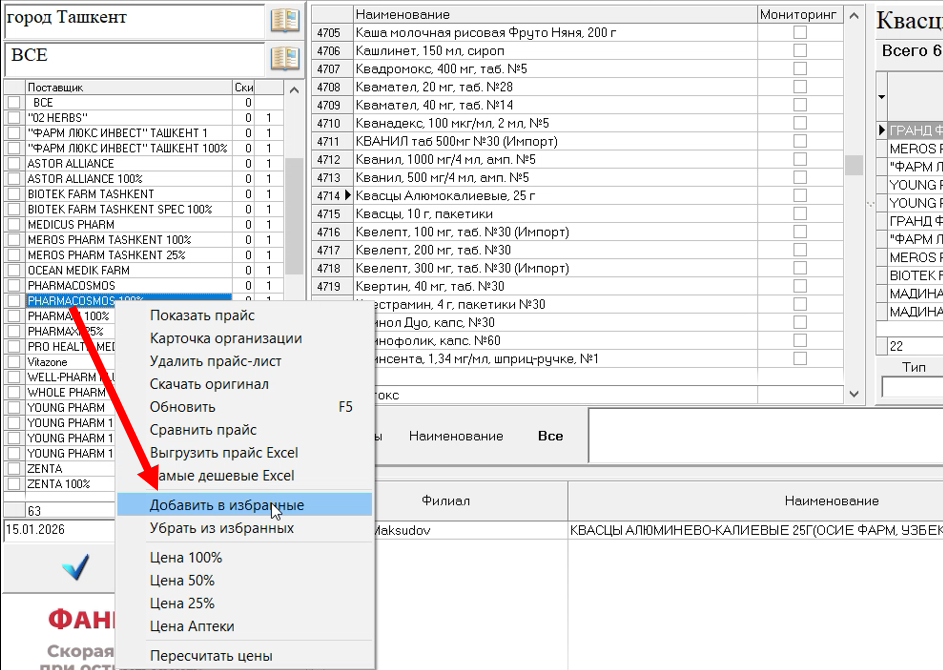
Task: Tick the checkbox for ZENTA 100% supplier
Action: 14,484
